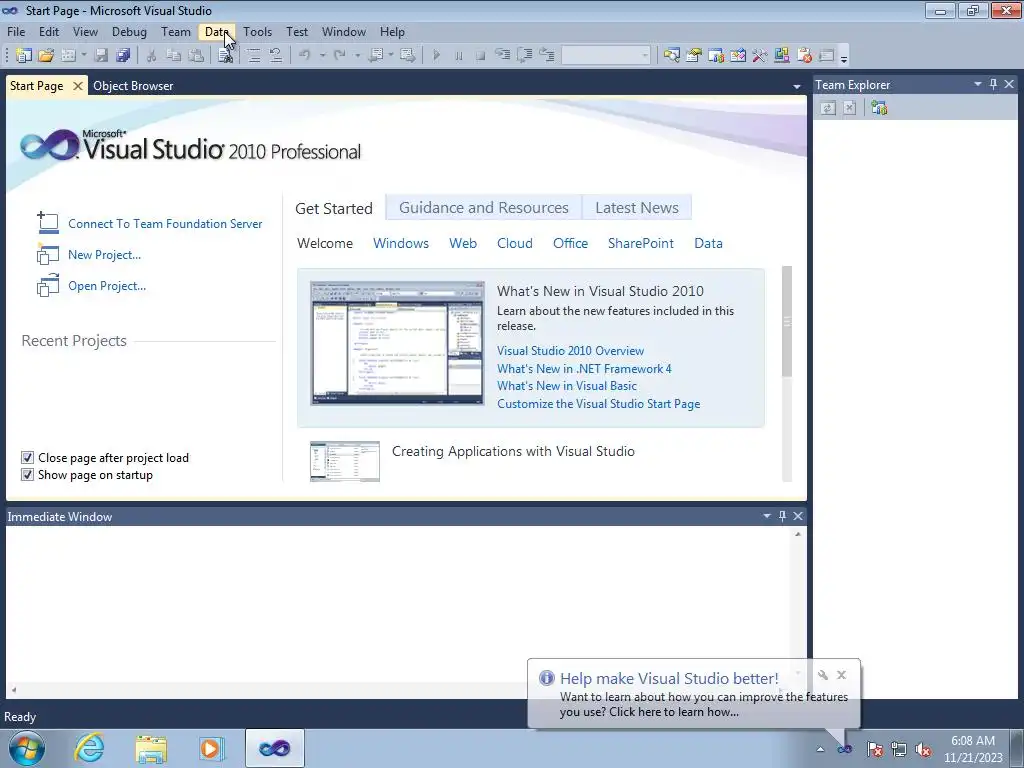Click the Cut scissors toolbar icon
1024x768 pixels.
pyautogui.click(x=152, y=56)
